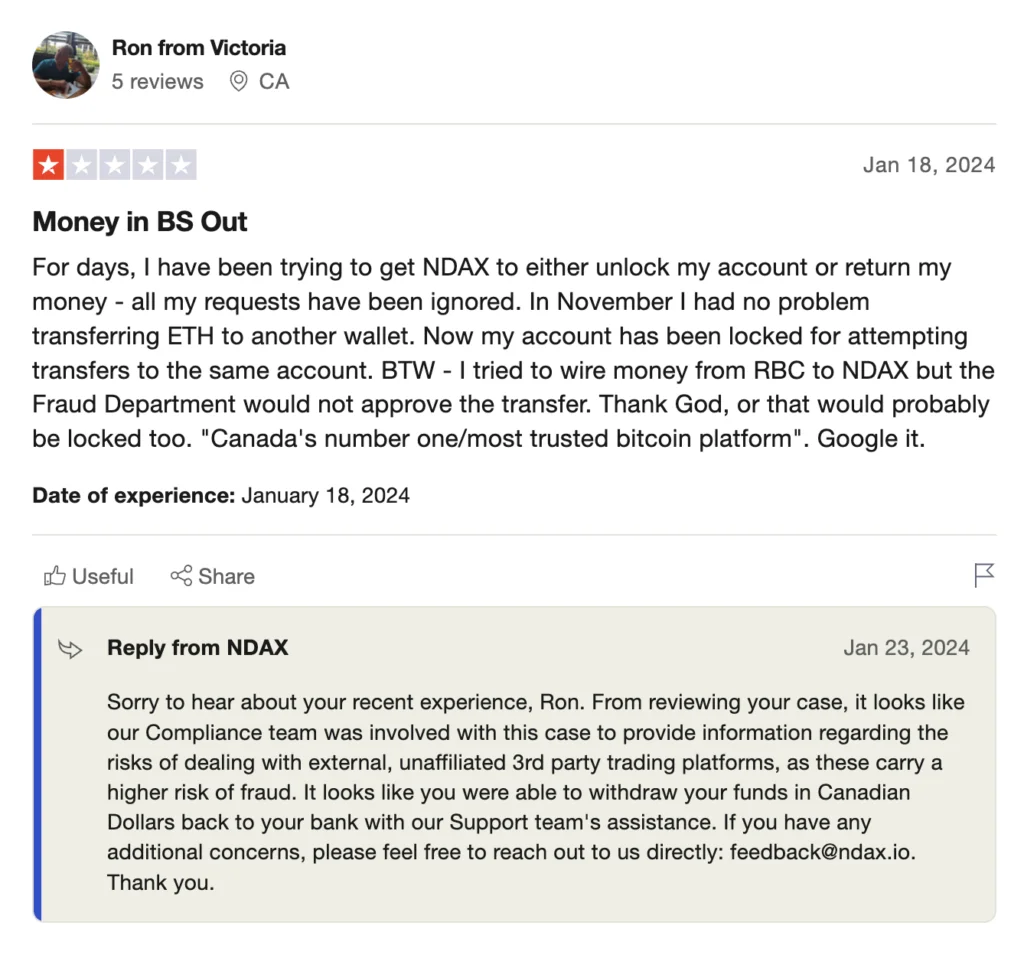This screenshot has width=1024, height=958.
Task: Click the "CA" country label
Action: pyautogui.click(x=274, y=82)
